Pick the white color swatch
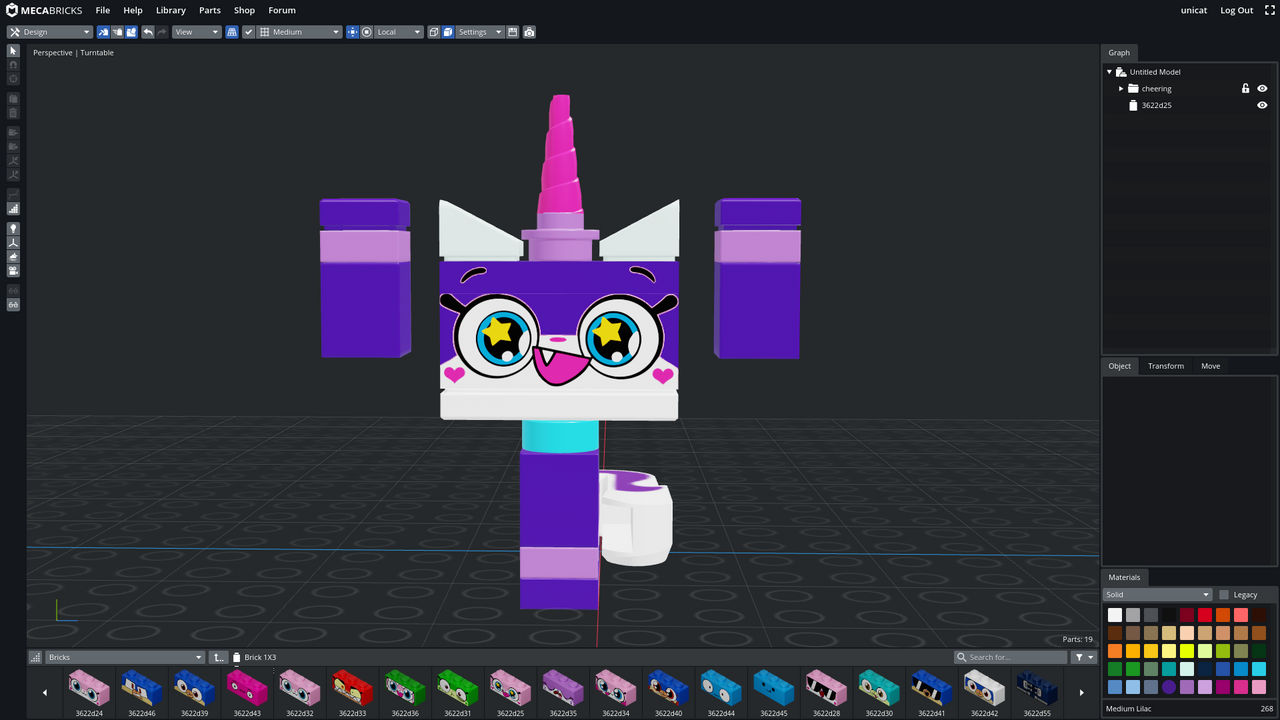Screen dimensions: 1280x720 [1115, 615]
